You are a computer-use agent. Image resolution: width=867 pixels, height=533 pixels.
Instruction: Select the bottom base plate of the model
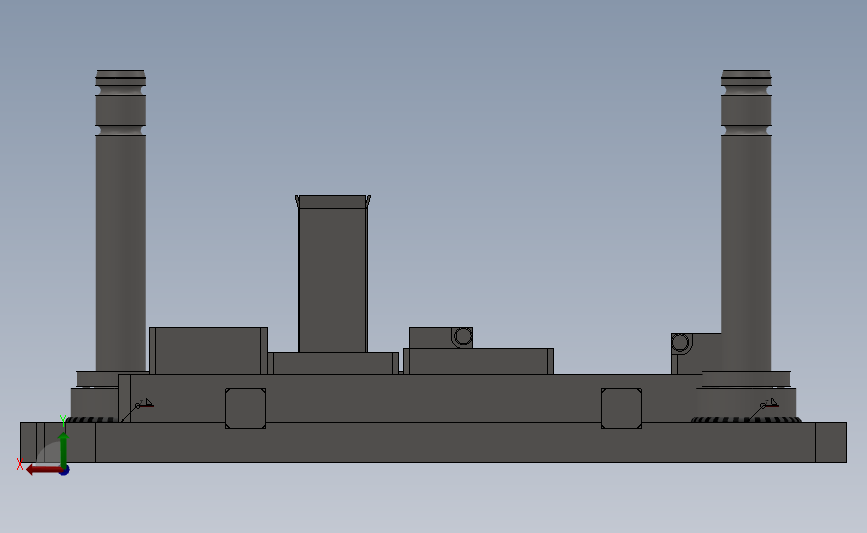point(434,442)
